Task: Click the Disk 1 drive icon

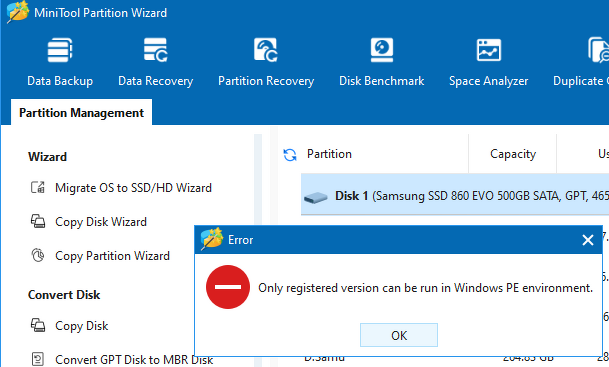Action: [315, 198]
